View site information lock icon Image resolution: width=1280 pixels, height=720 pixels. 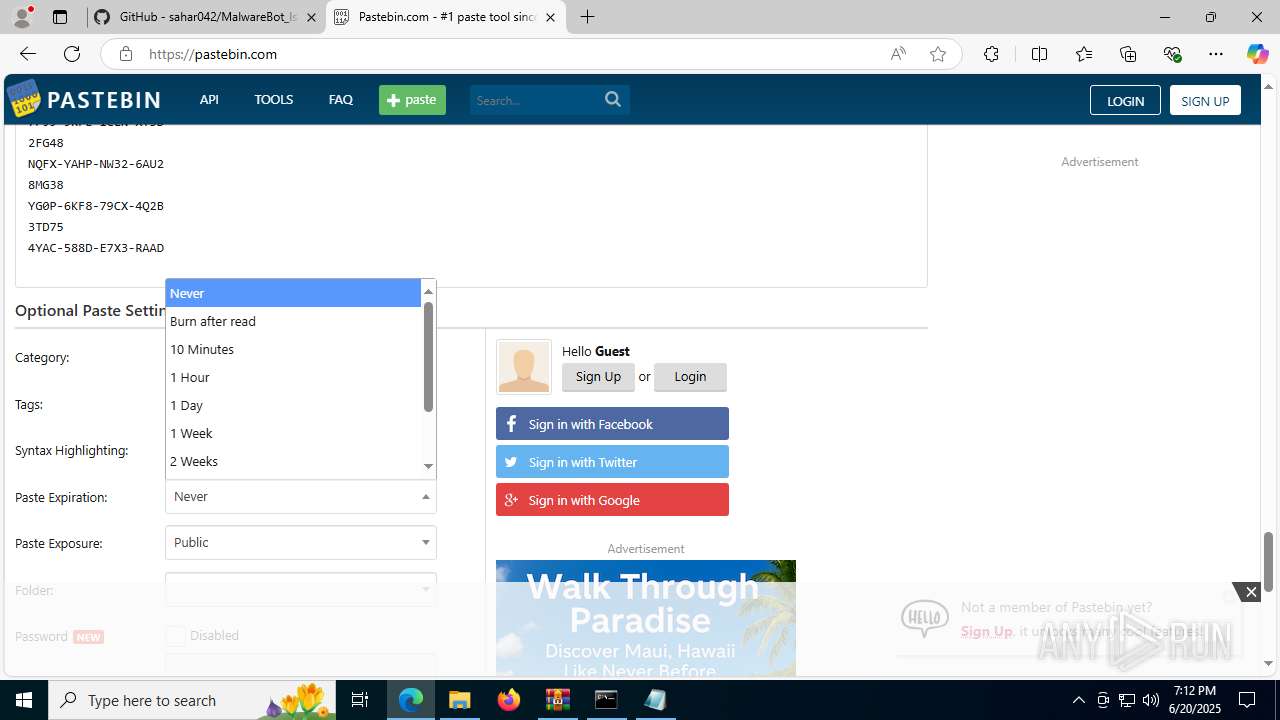pos(126,54)
